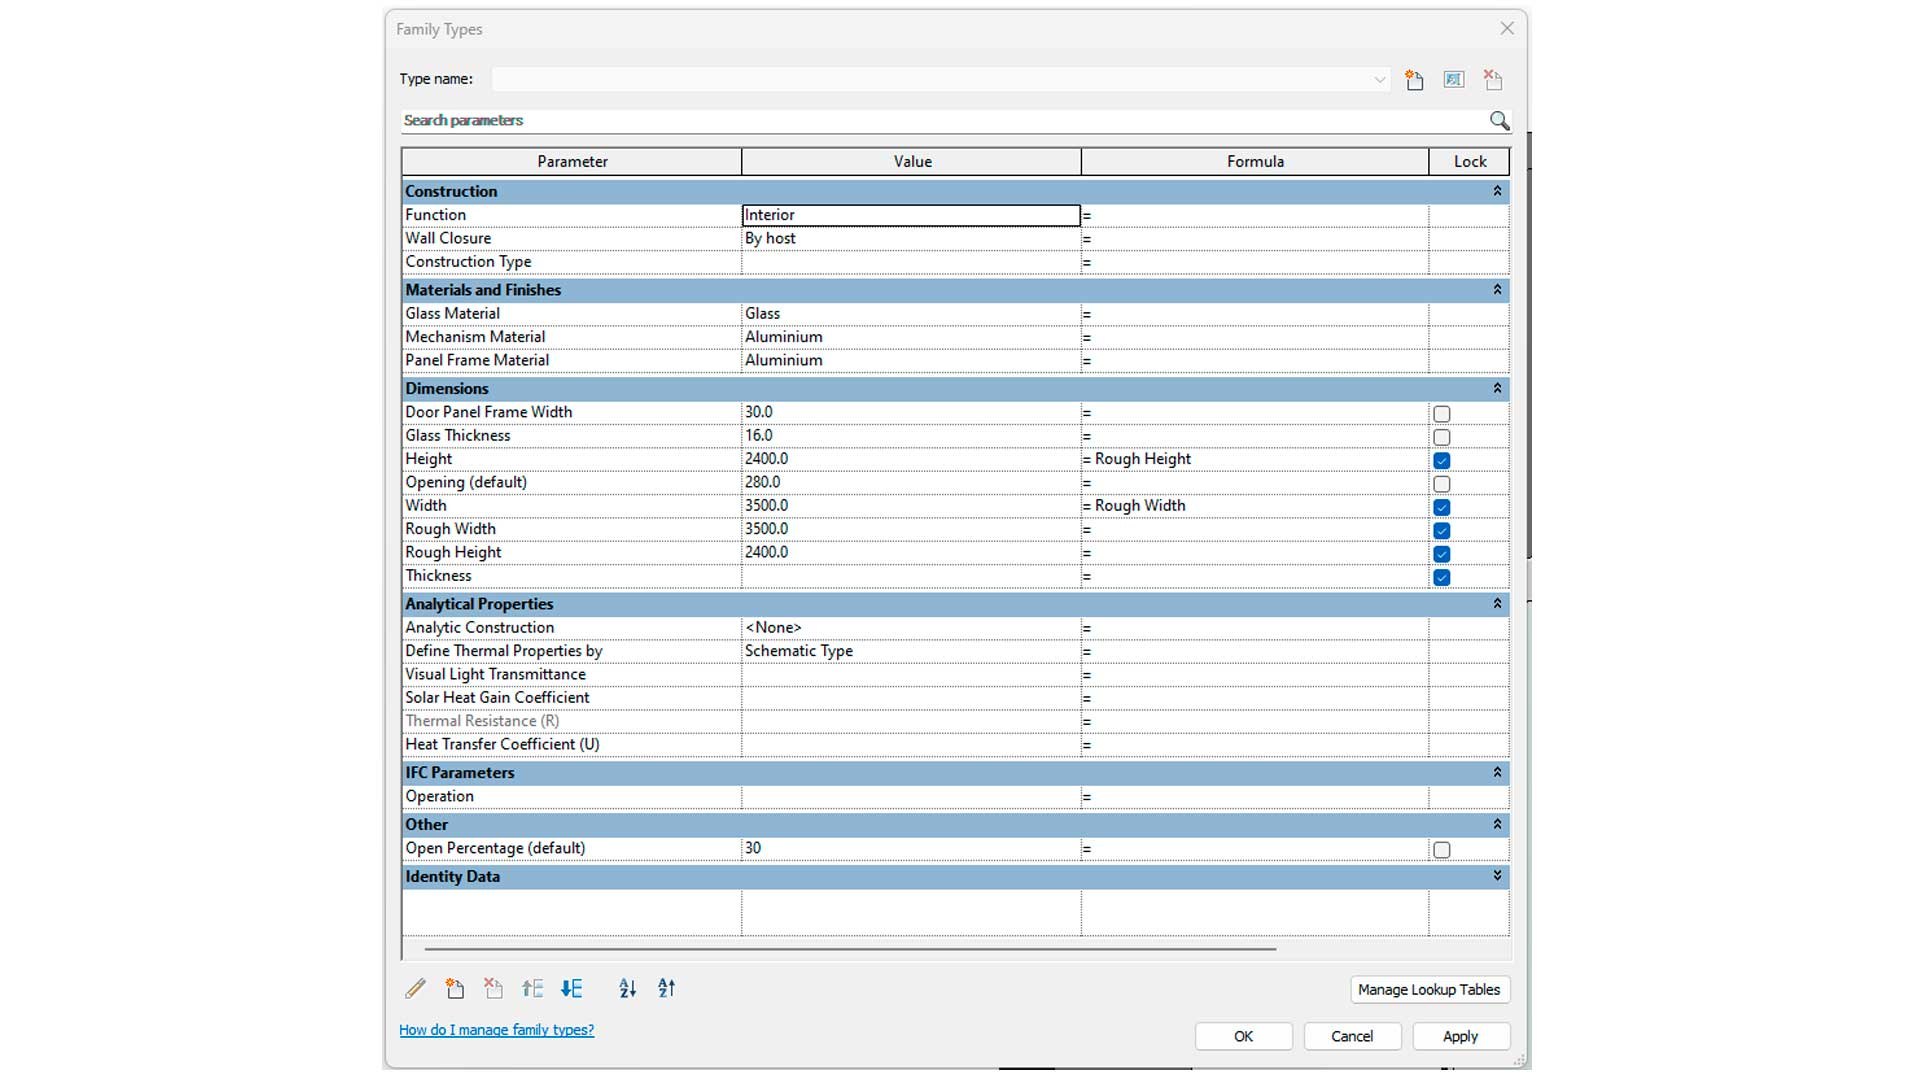The height and width of the screenshot is (1080, 1920).
Task: Click the New Type icon near Type name
Action: (x=1414, y=80)
